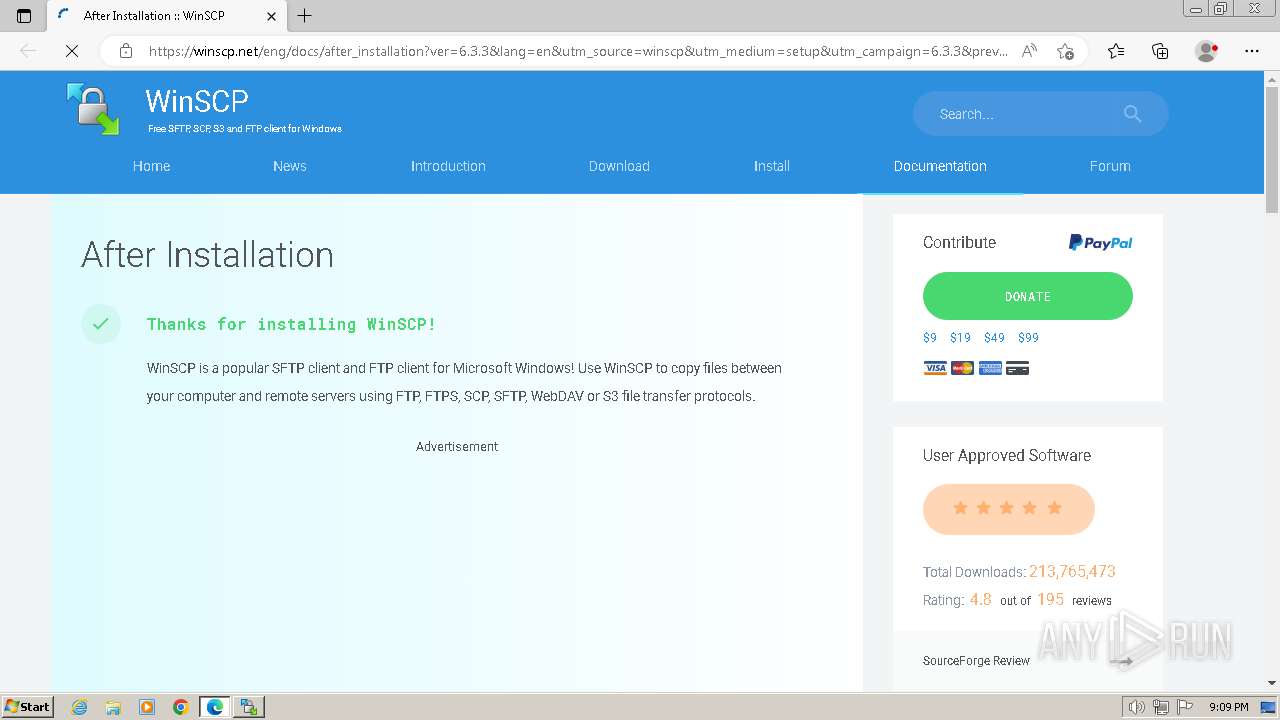Open the Settings and more ellipsis menu

[x=1252, y=51]
